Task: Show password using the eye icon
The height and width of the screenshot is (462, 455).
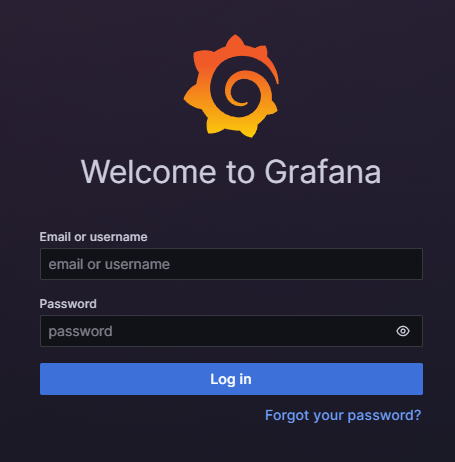Action: pos(403,331)
